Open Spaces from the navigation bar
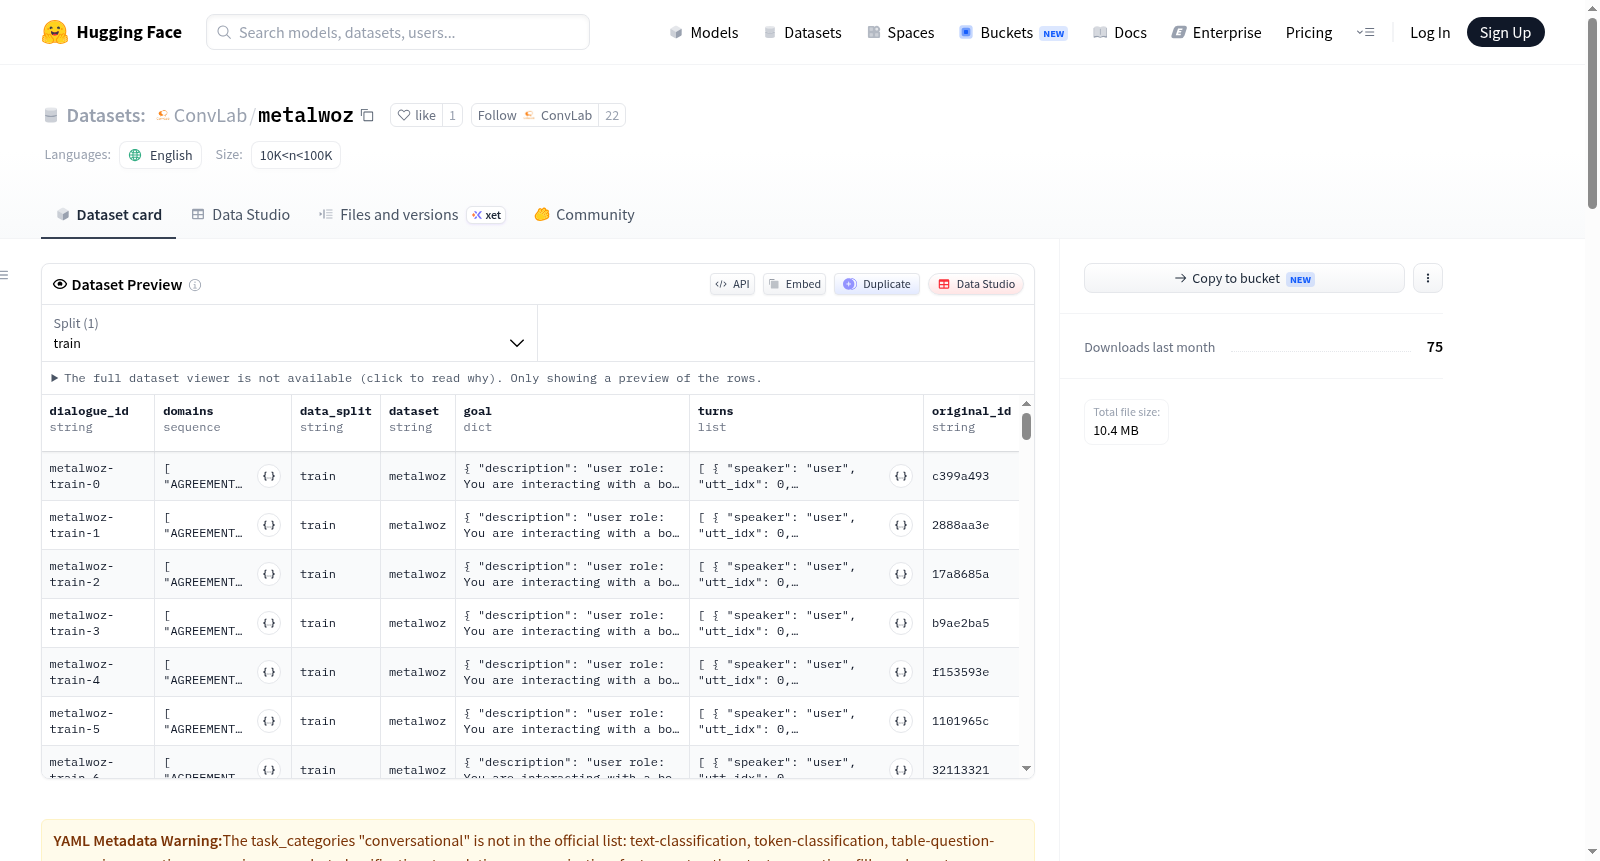The image size is (1600, 861). coord(901,32)
